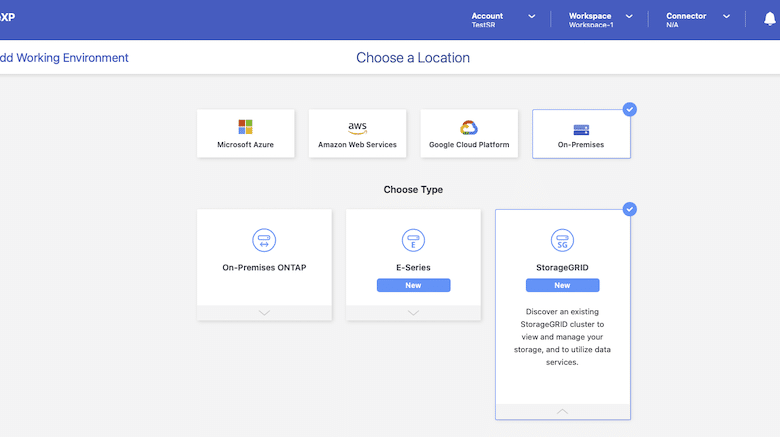Click the Google Cloud Platform logo icon
This screenshot has width=780, height=437.
click(x=469, y=127)
